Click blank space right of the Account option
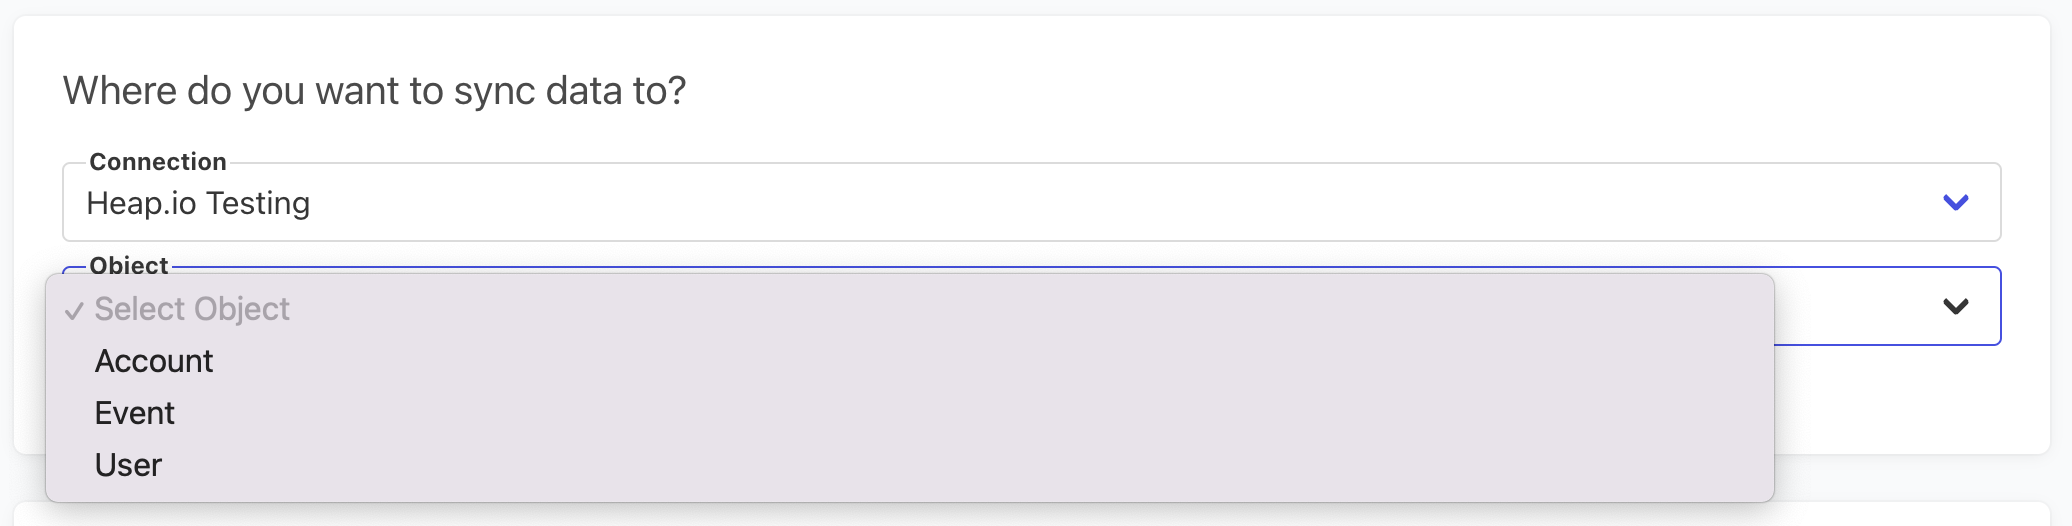This screenshot has width=2072, height=526. point(900,361)
